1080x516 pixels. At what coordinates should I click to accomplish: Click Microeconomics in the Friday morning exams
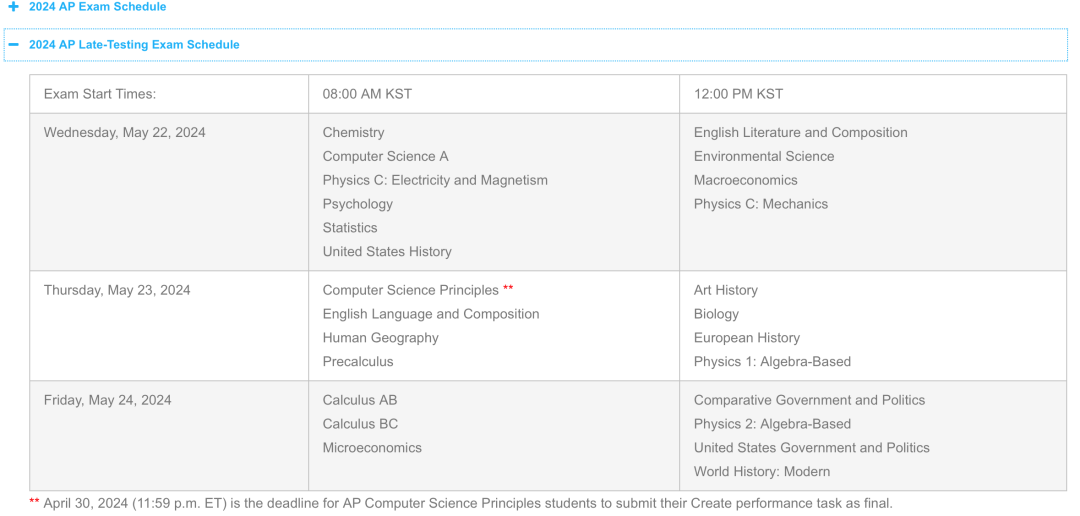click(372, 448)
